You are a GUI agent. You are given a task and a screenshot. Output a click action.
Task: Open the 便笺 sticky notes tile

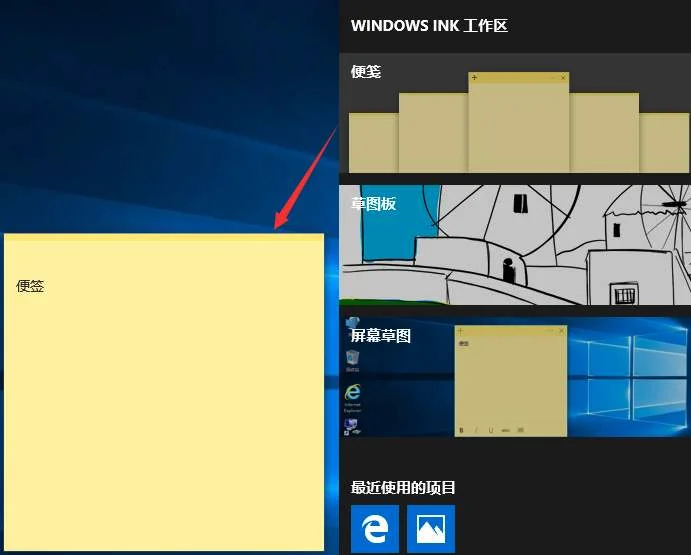515,113
